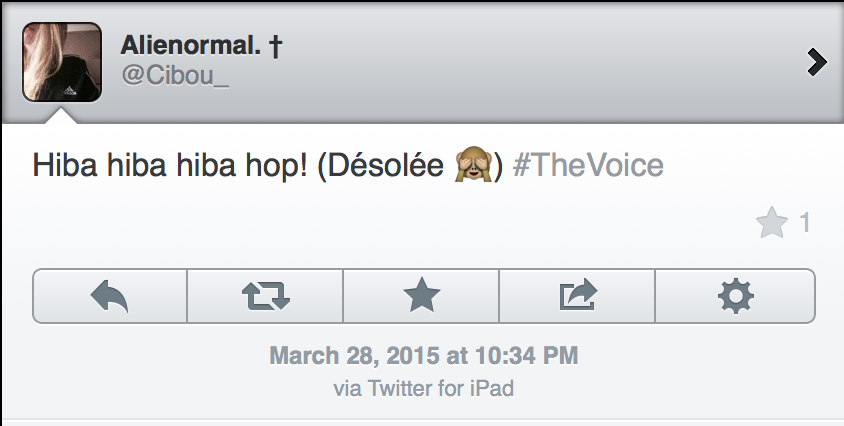Open the #TheVoice hashtag

click(x=588, y=165)
